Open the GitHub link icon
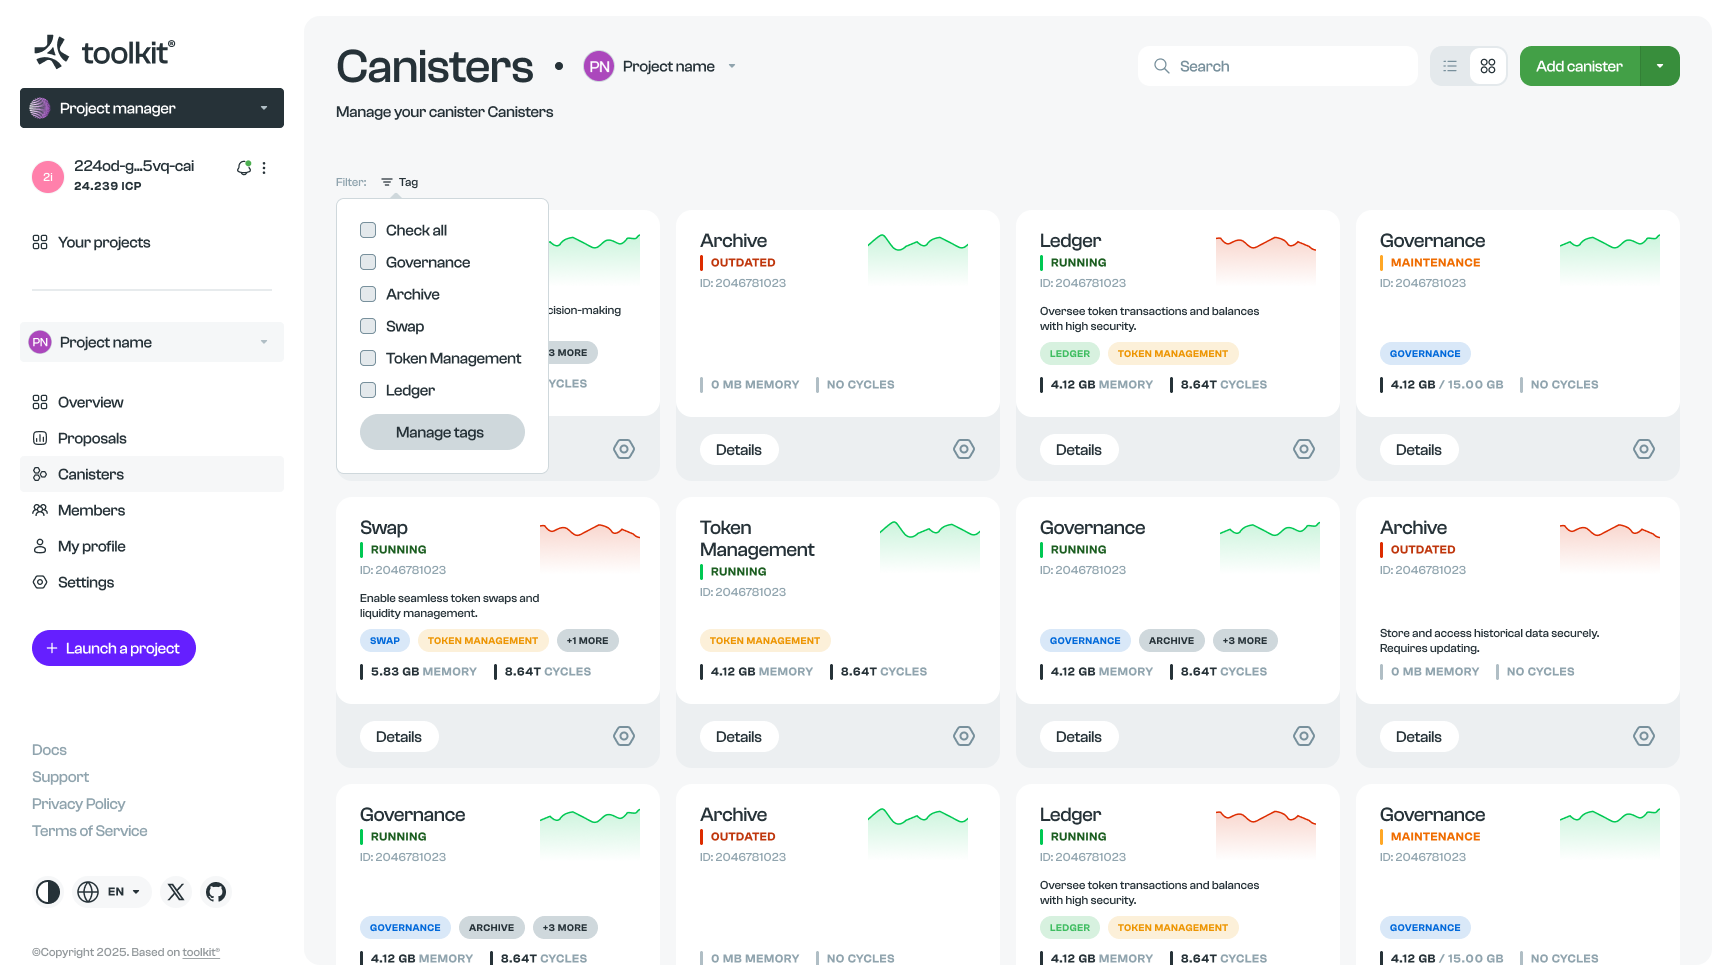Screen dimensions: 1728x980 [x=216, y=892]
